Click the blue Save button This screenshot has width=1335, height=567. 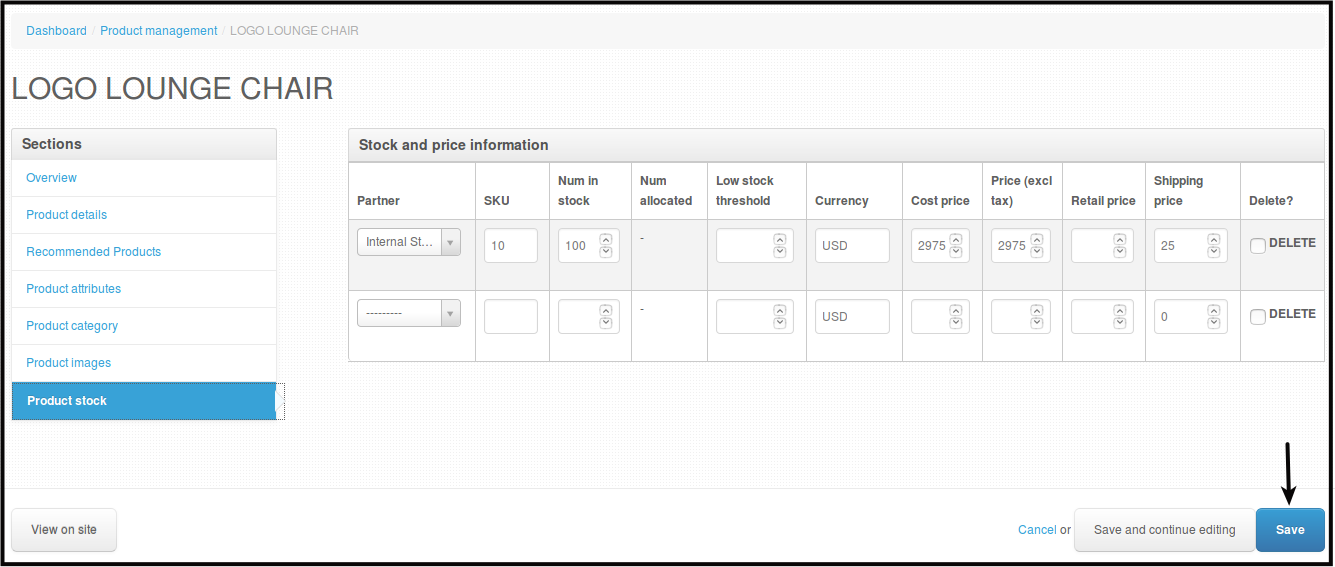click(x=1290, y=530)
